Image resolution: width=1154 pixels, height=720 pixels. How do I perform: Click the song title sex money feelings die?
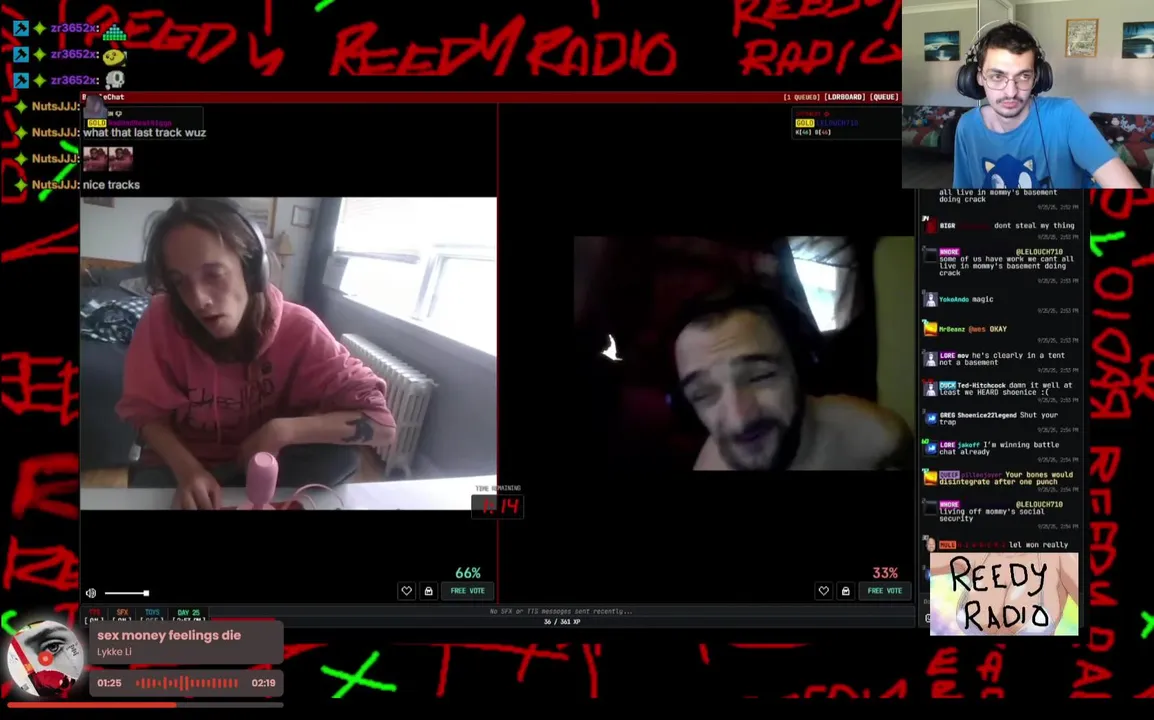(169, 635)
